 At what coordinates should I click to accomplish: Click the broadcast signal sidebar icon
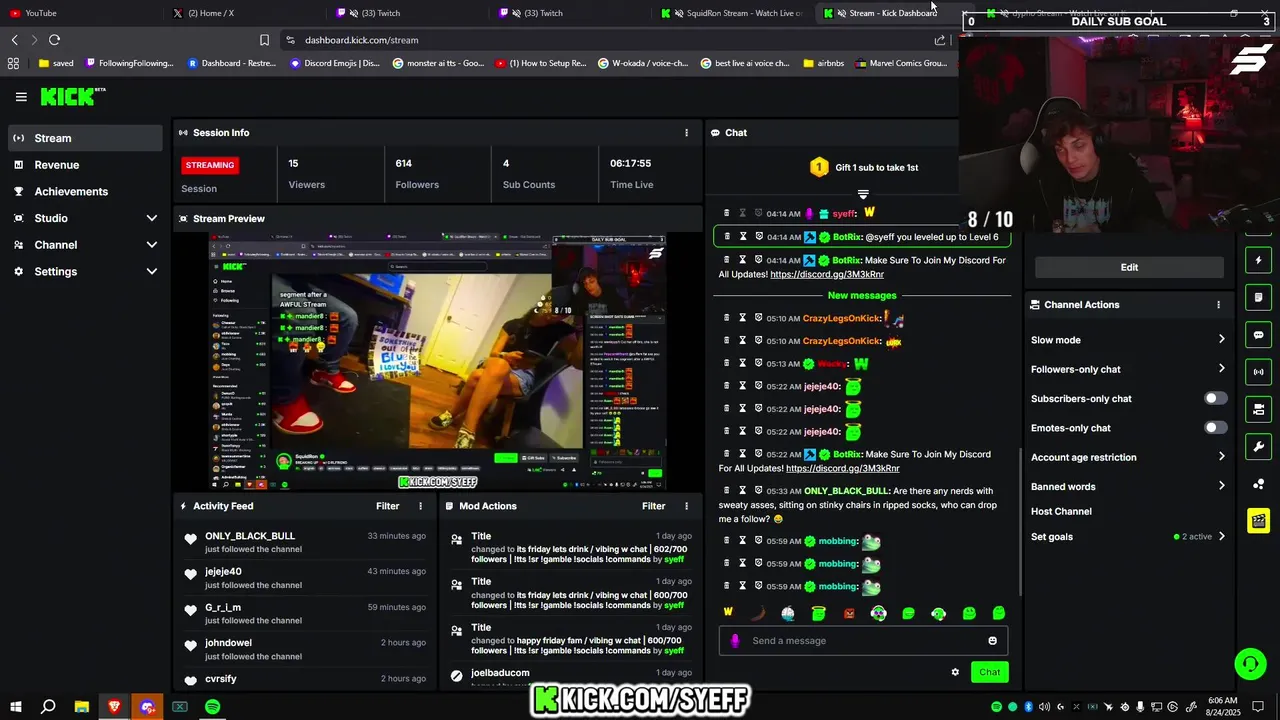(x=1259, y=372)
